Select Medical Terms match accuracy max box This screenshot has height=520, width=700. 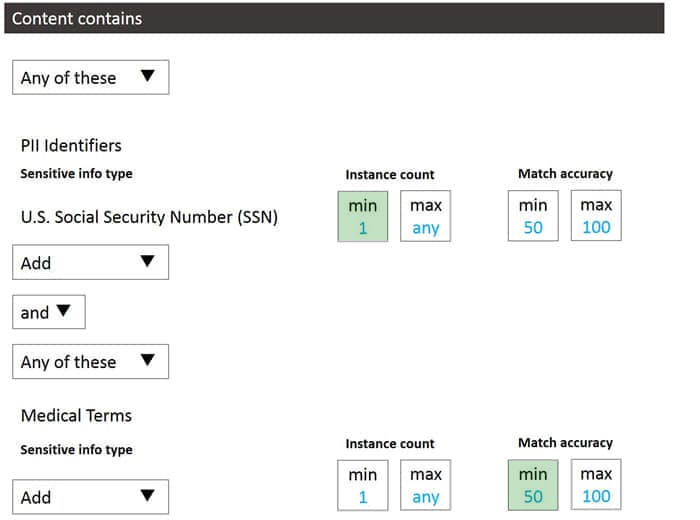tap(596, 485)
